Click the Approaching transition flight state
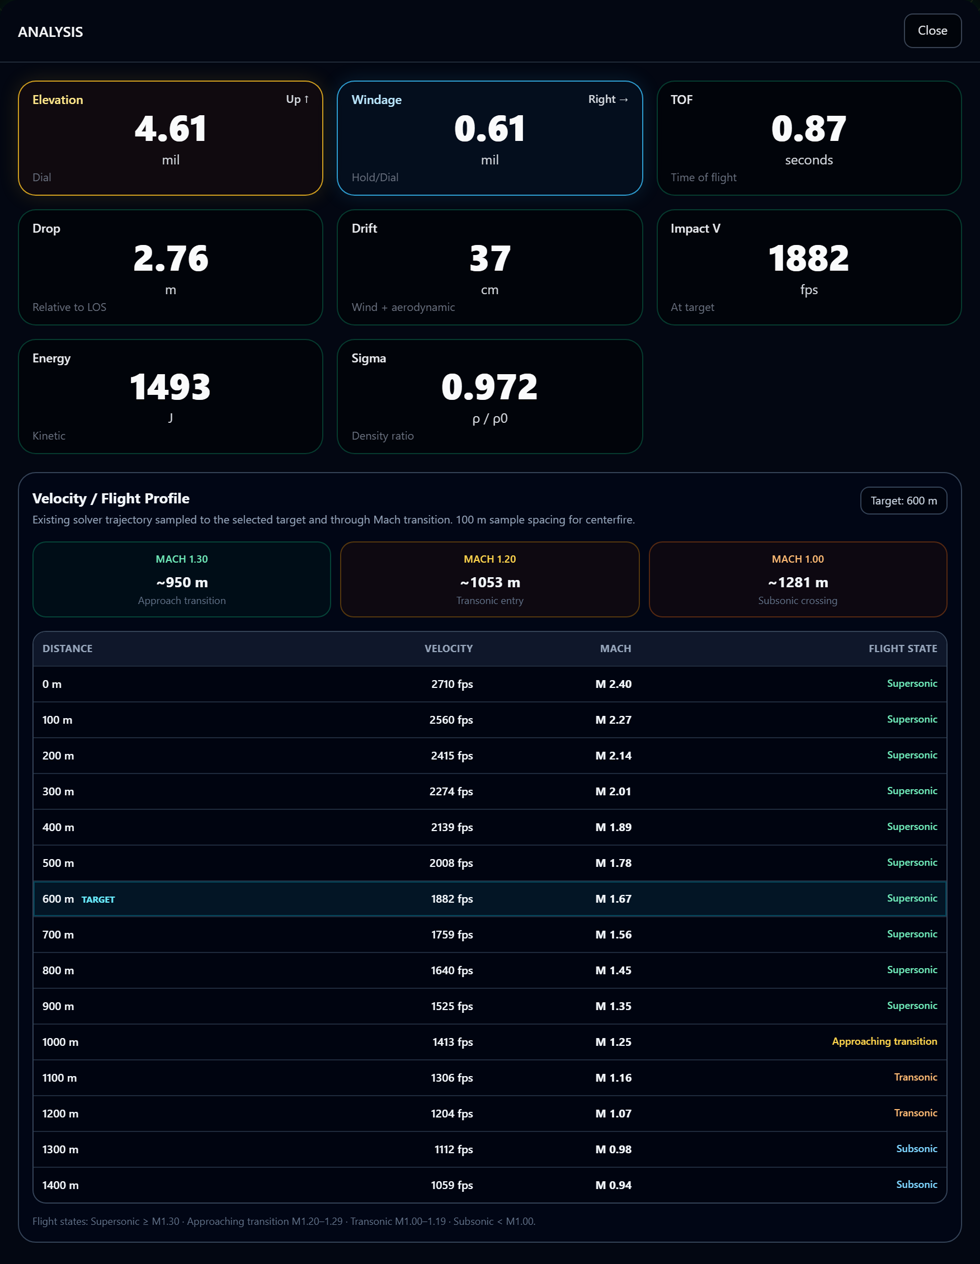 point(885,1042)
